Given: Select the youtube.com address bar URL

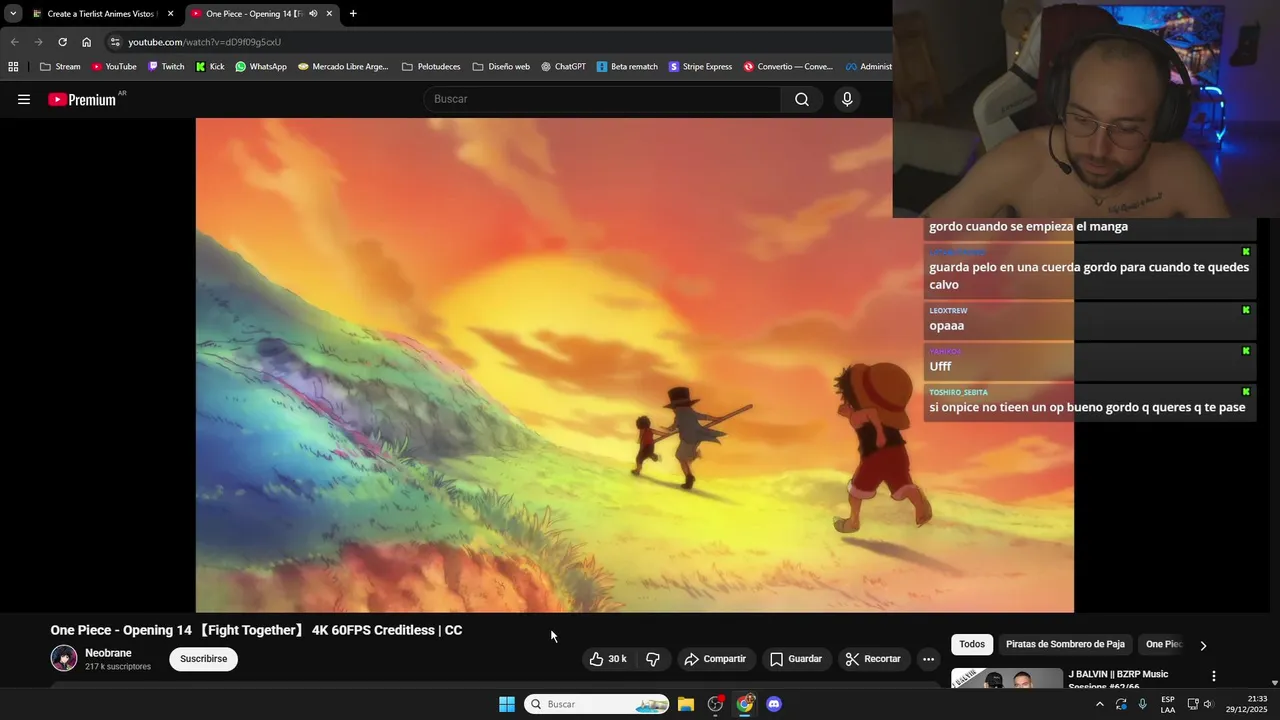Looking at the screenshot, I should coord(204,42).
